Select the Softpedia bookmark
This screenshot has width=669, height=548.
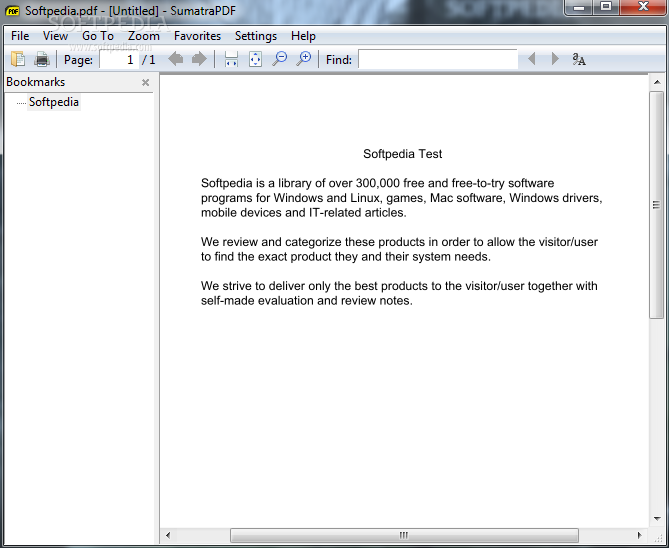(x=54, y=102)
